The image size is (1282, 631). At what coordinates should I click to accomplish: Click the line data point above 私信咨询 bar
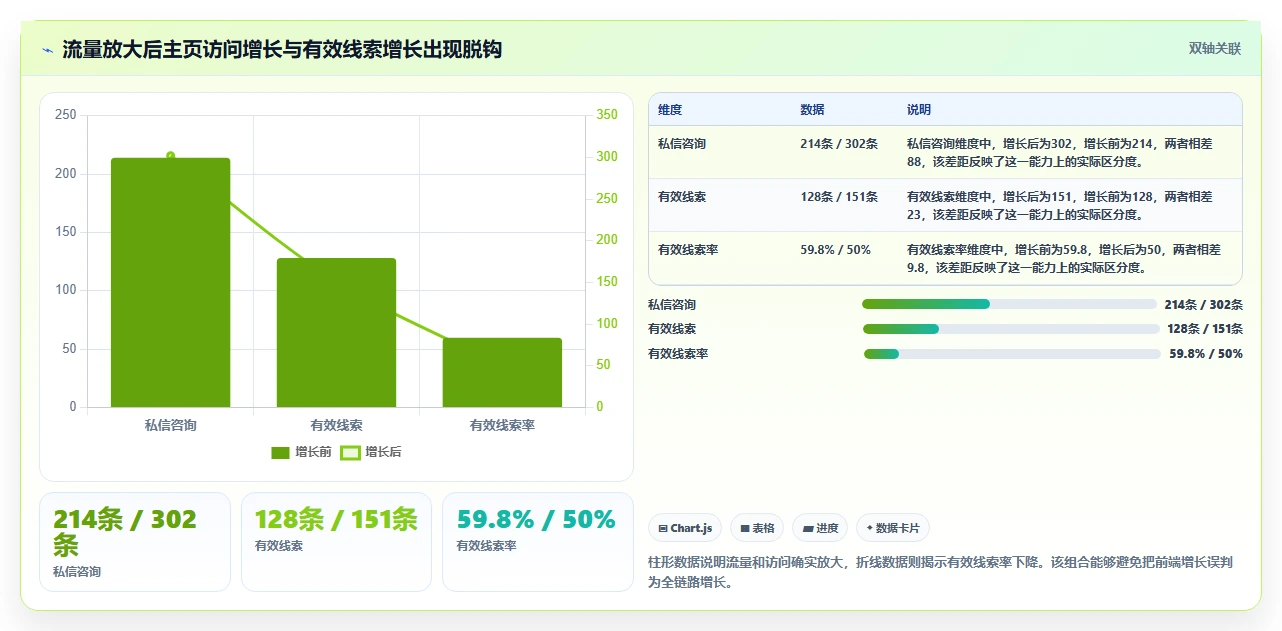pyautogui.click(x=170, y=155)
